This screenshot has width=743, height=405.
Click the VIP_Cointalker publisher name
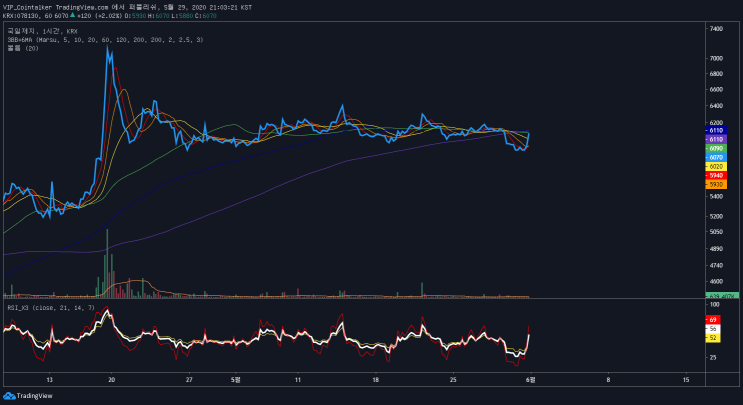click(x=27, y=8)
